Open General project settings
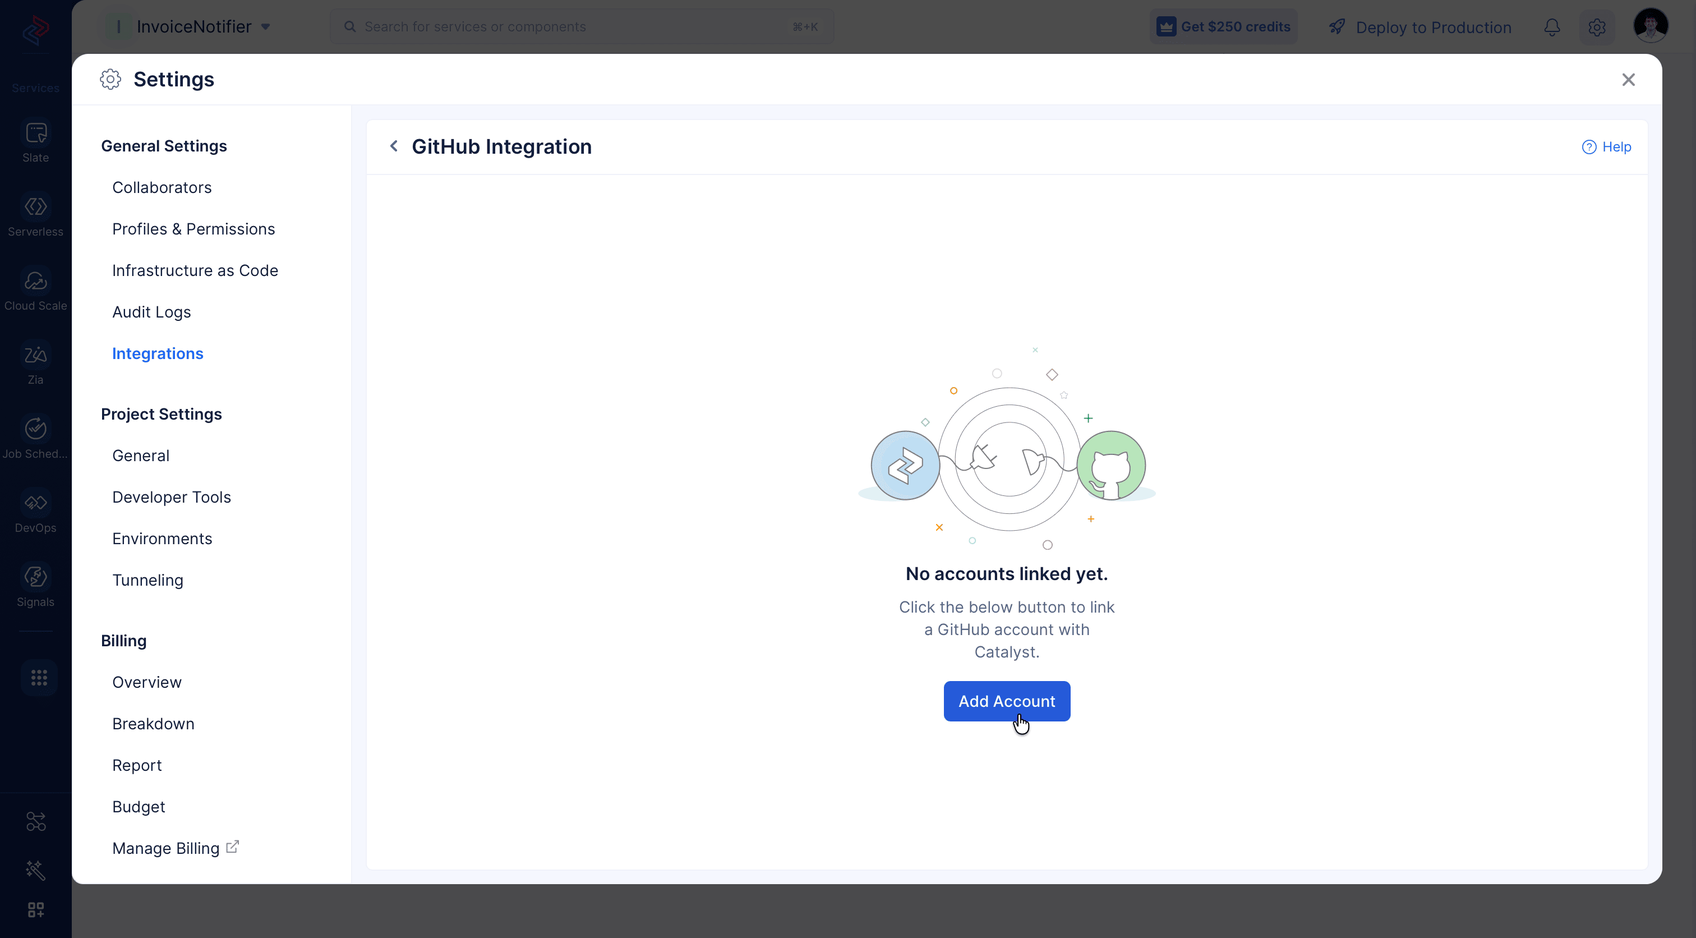 pos(141,456)
